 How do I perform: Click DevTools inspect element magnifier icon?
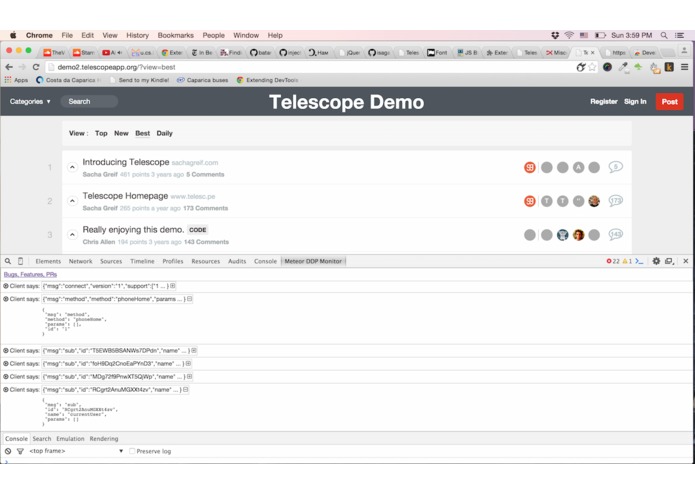pyautogui.click(x=8, y=261)
